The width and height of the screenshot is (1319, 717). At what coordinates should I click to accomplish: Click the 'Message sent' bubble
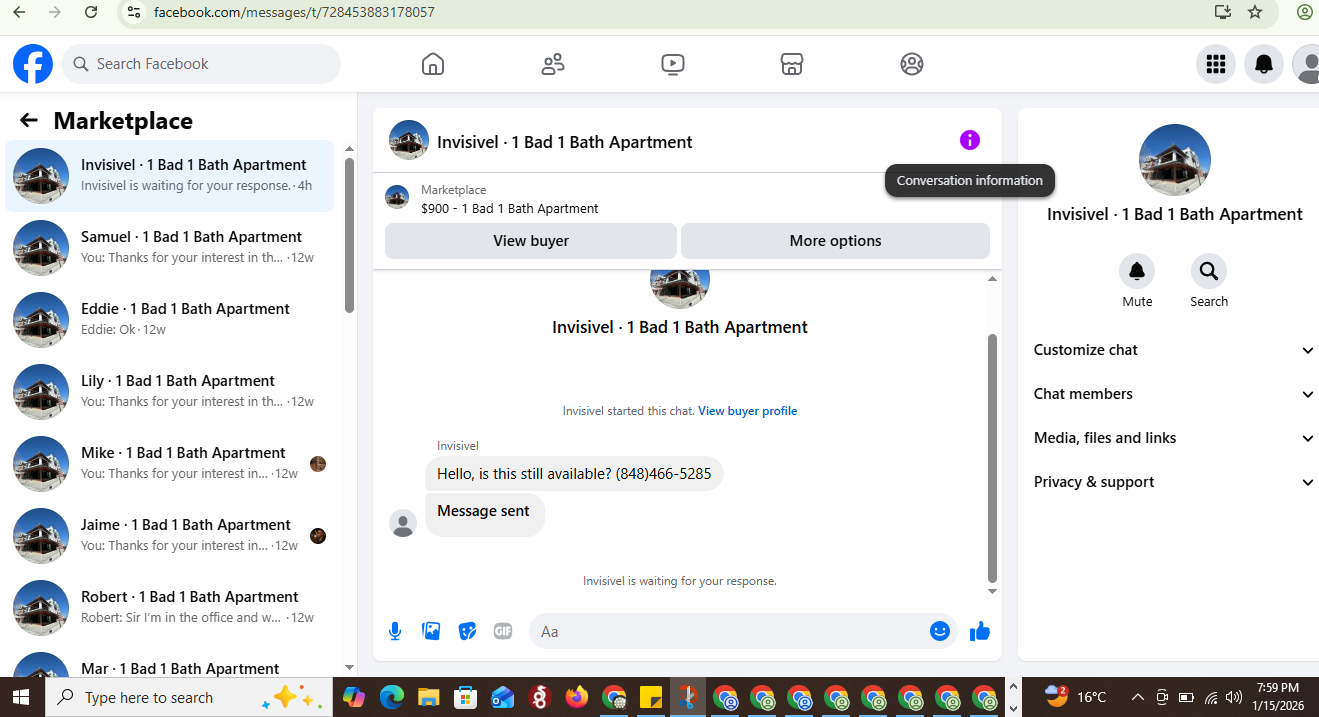(484, 514)
